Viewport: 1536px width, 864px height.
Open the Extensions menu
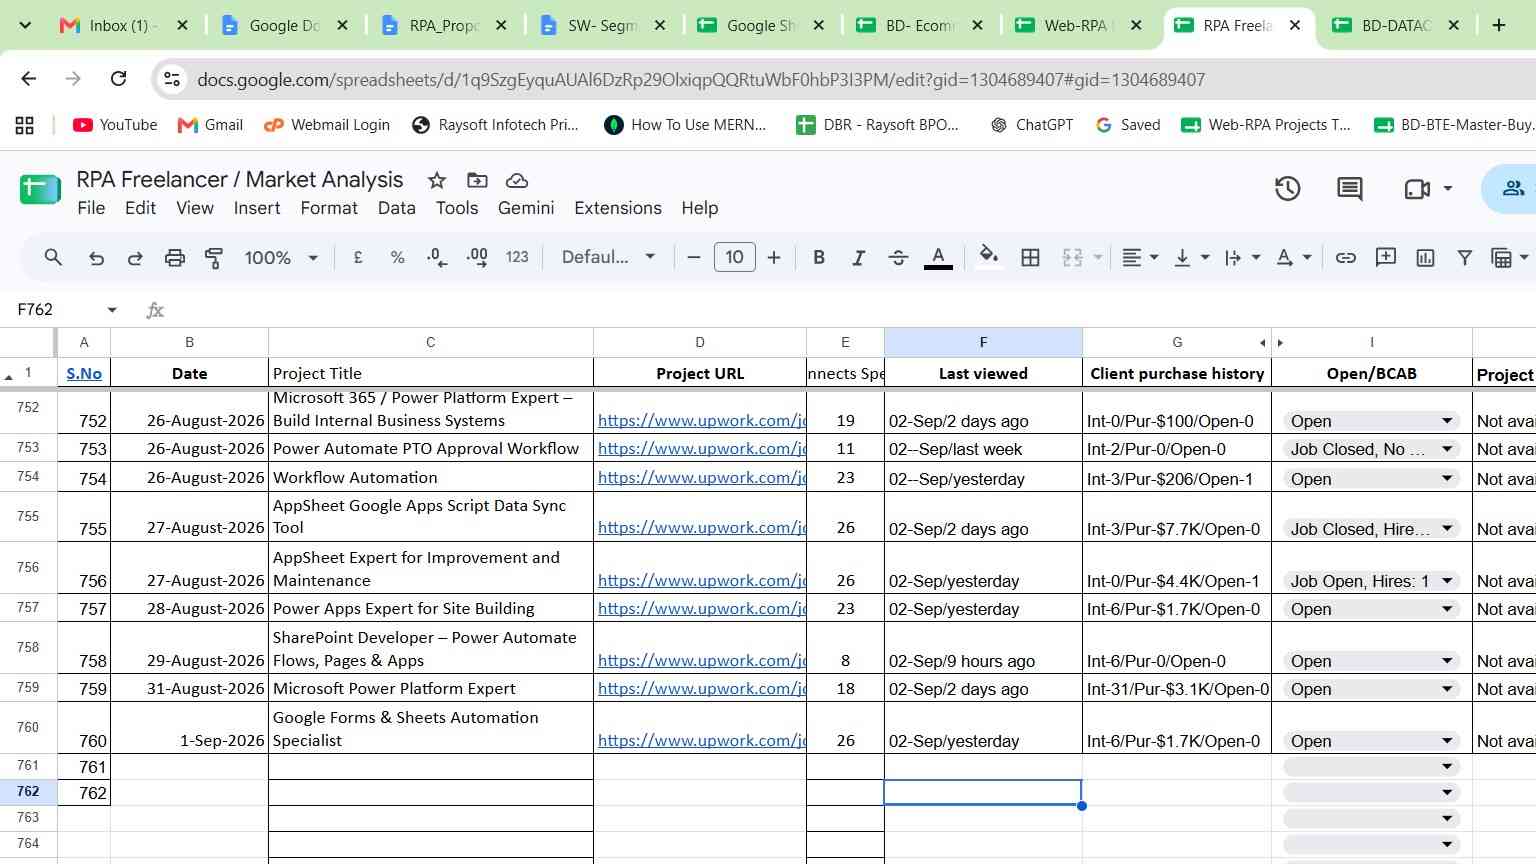coord(618,208)
